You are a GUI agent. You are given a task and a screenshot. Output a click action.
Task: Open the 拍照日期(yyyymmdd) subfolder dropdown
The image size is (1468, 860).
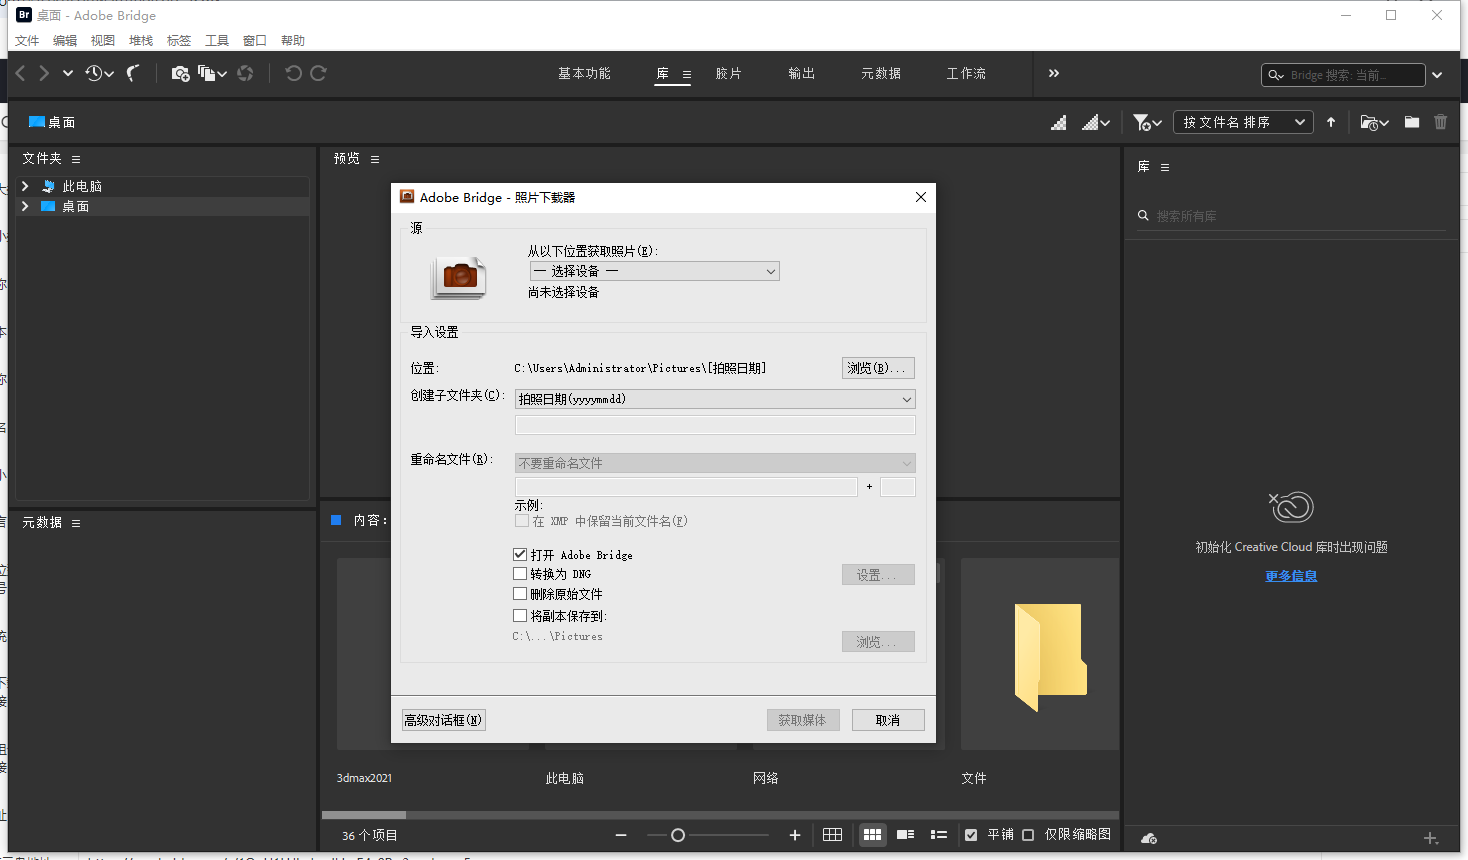(x=714, y=398)
